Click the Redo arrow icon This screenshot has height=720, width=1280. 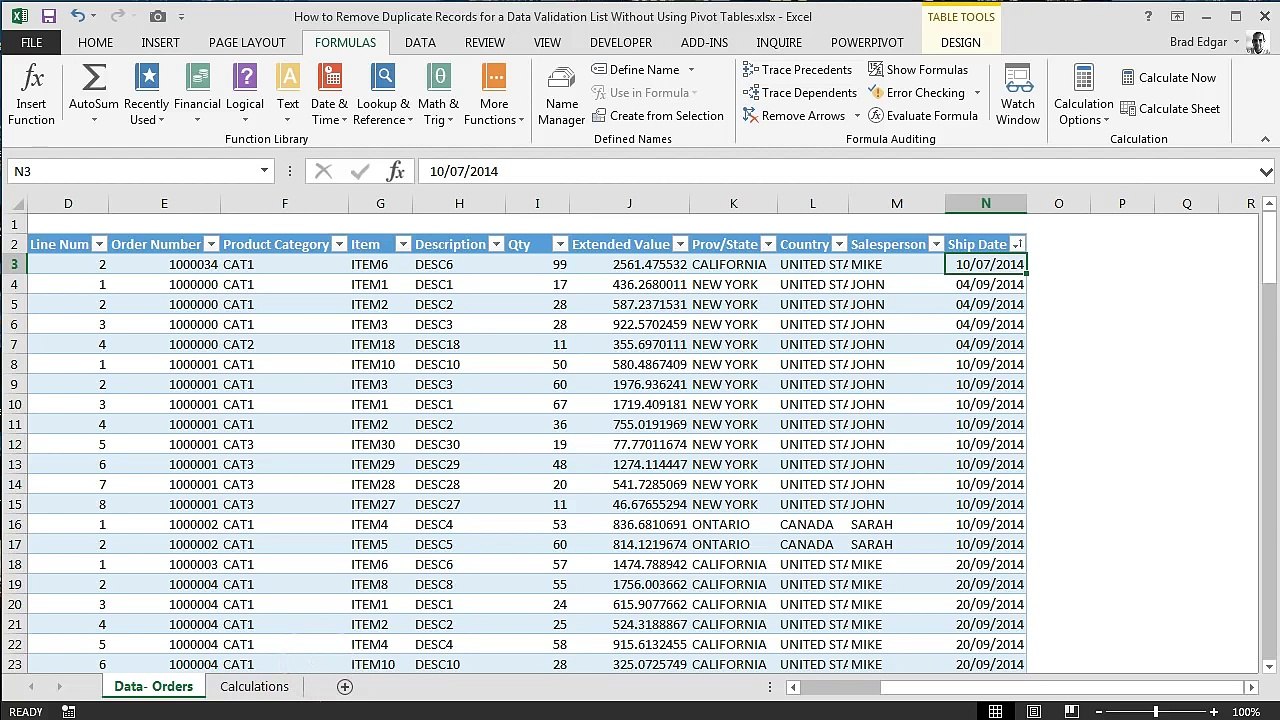coord(117,16)
